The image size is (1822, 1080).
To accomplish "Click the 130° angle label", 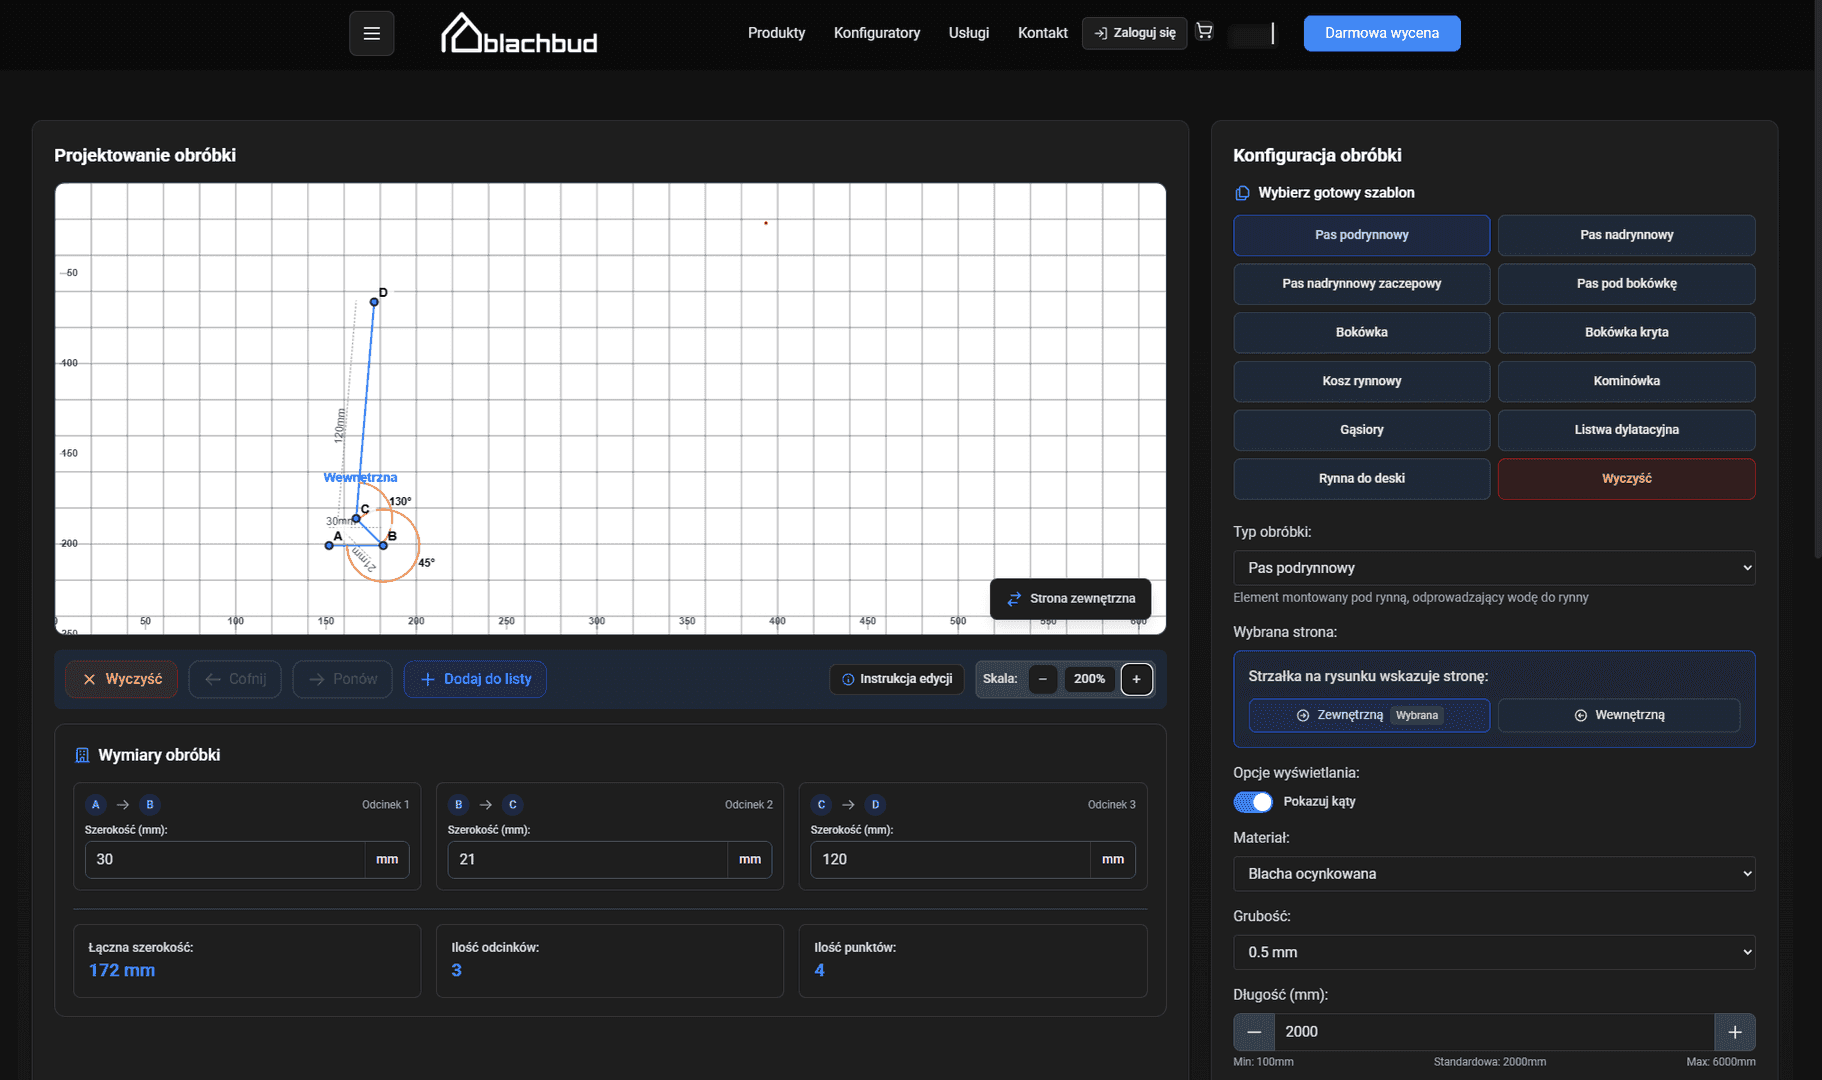I will pyautogui.click(x=400, y=502).
